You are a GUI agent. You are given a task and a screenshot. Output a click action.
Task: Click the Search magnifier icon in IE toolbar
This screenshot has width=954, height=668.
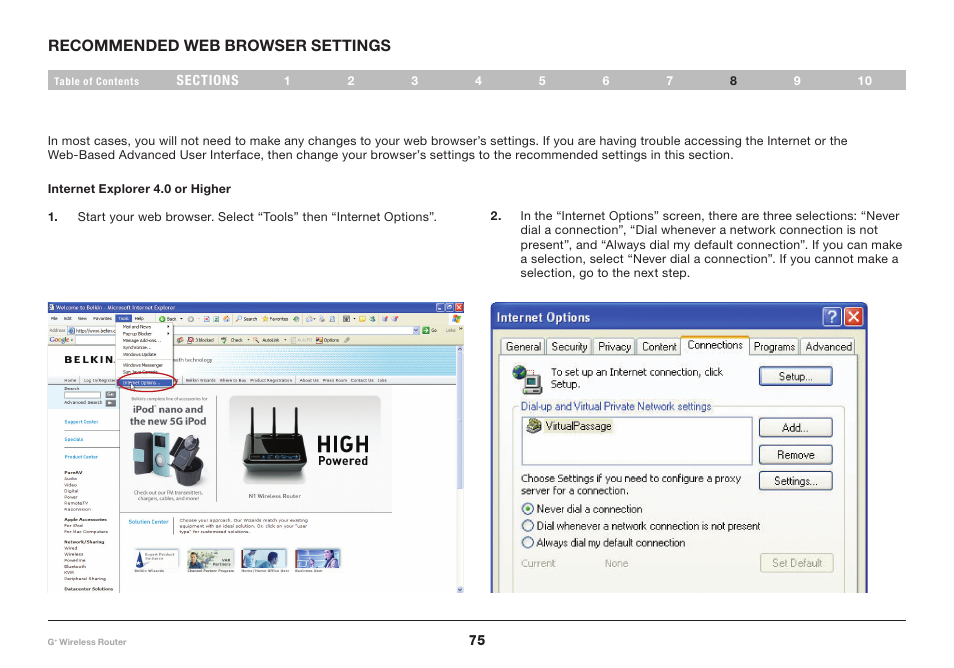coord(238,319)
